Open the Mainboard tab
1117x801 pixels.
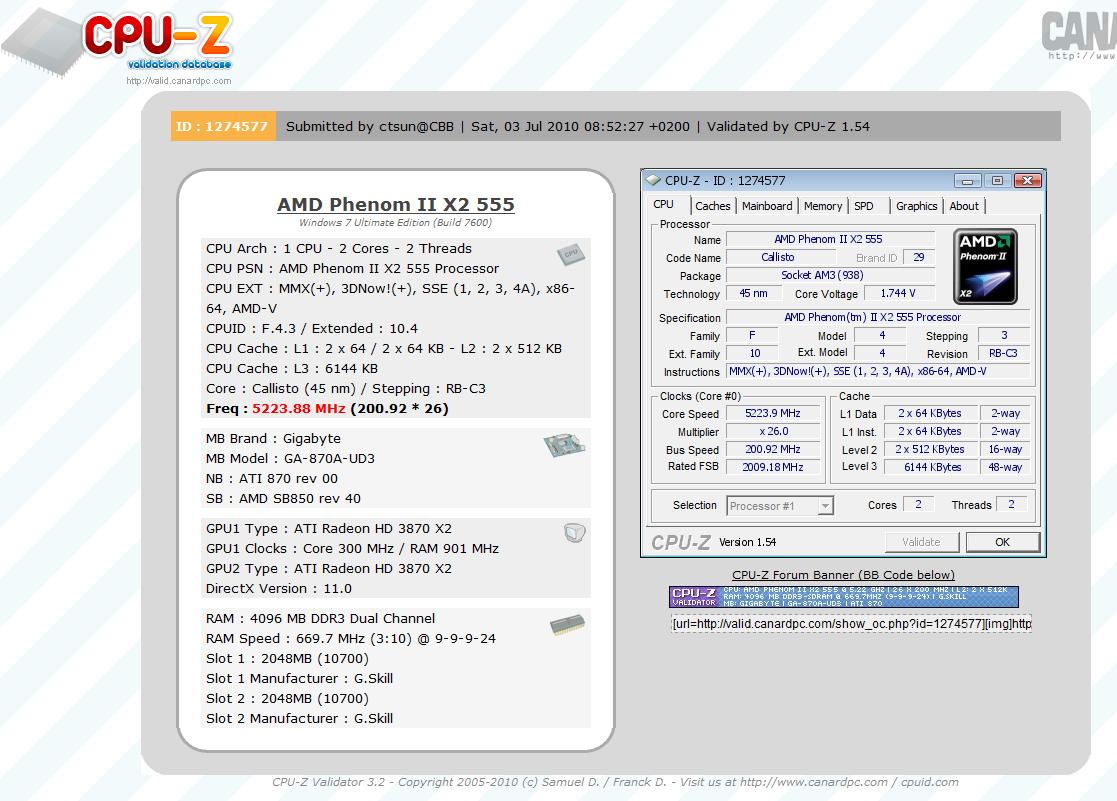[x=767, y=206]
